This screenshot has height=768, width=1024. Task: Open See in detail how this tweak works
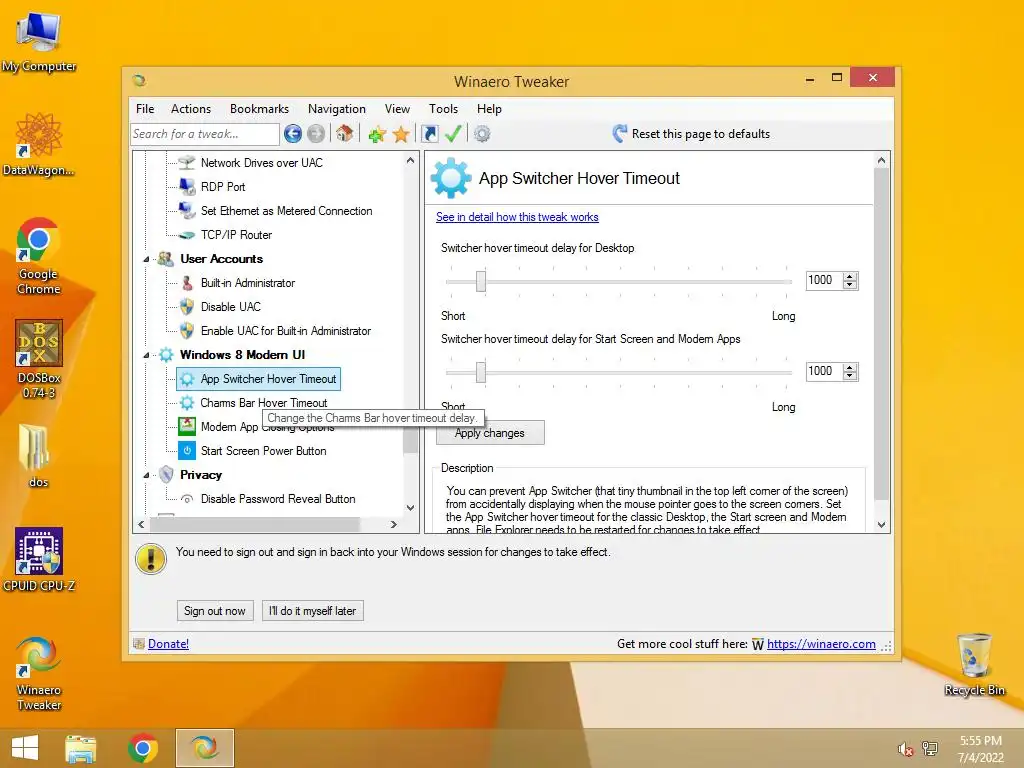coord(517,217)
